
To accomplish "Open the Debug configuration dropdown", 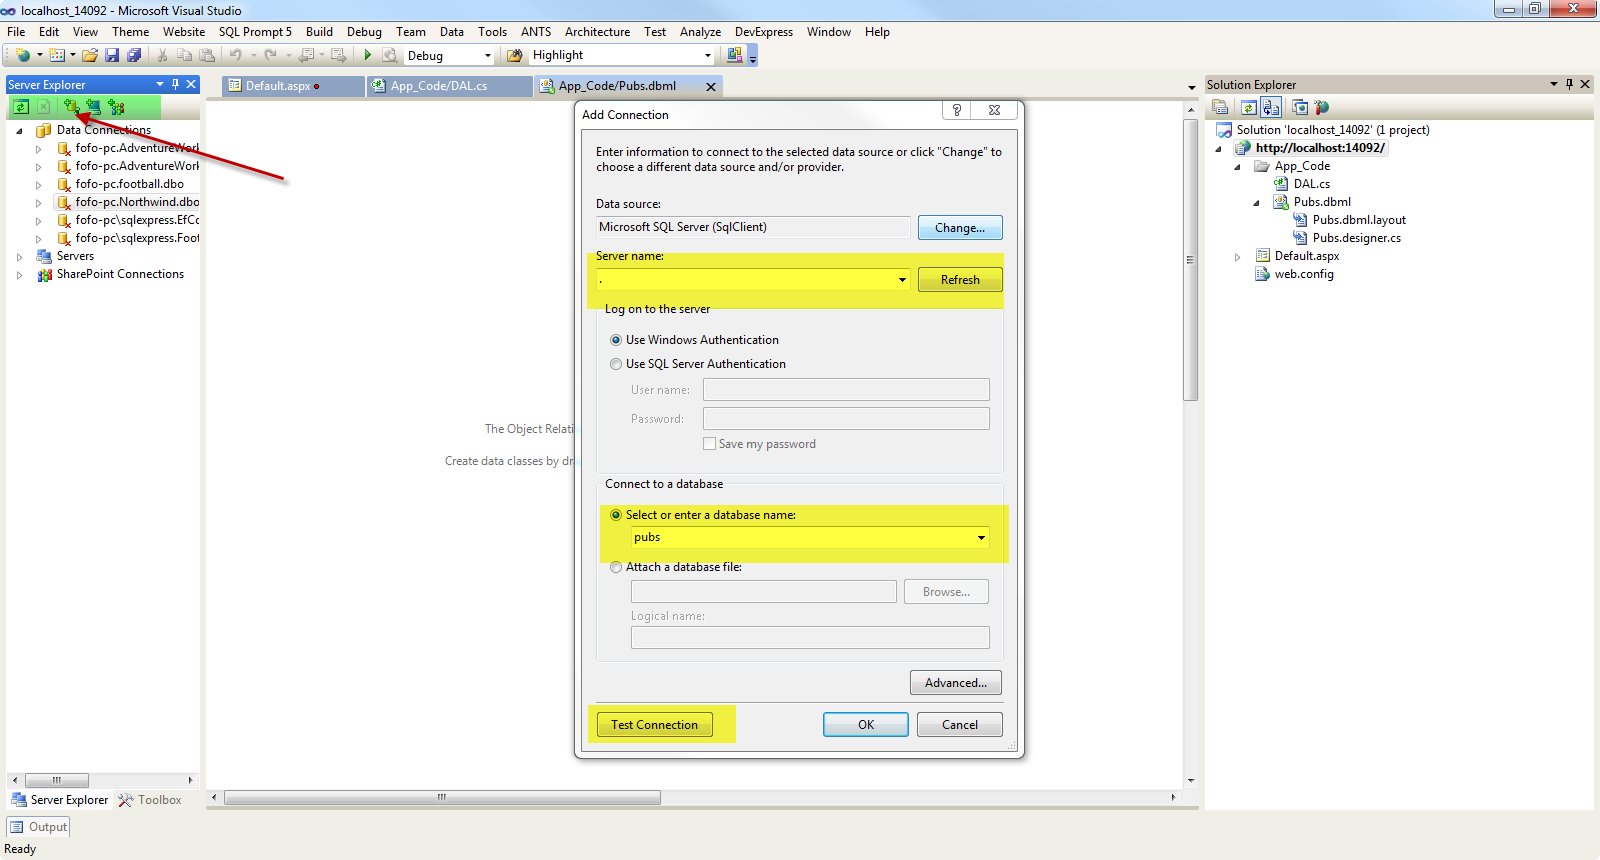I will pyautogui.click(x=488, y=56).
